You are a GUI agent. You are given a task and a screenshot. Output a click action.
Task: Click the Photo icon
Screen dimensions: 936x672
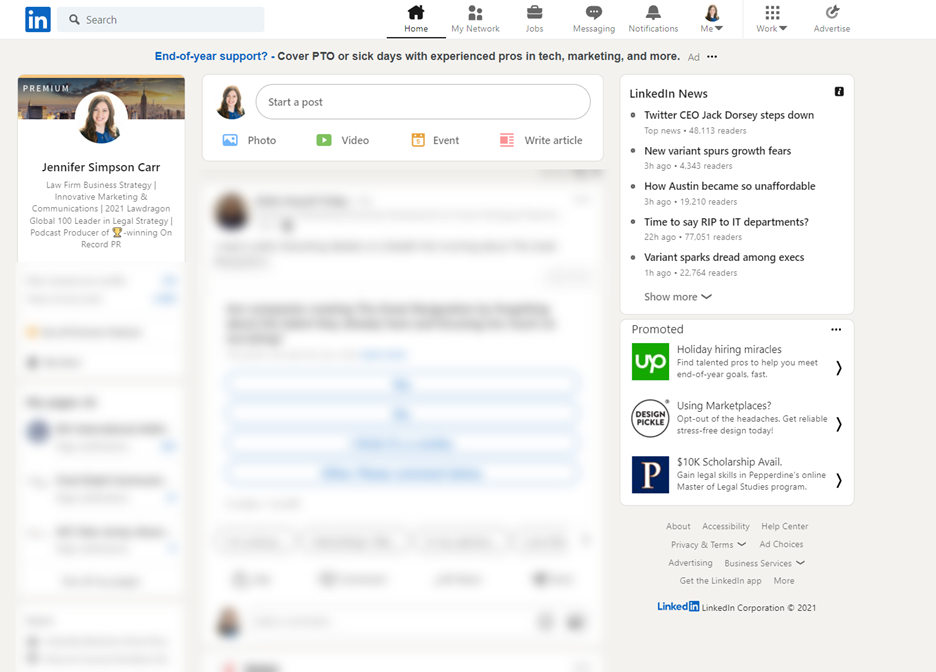pyautogui.click(x=230, y=140)
